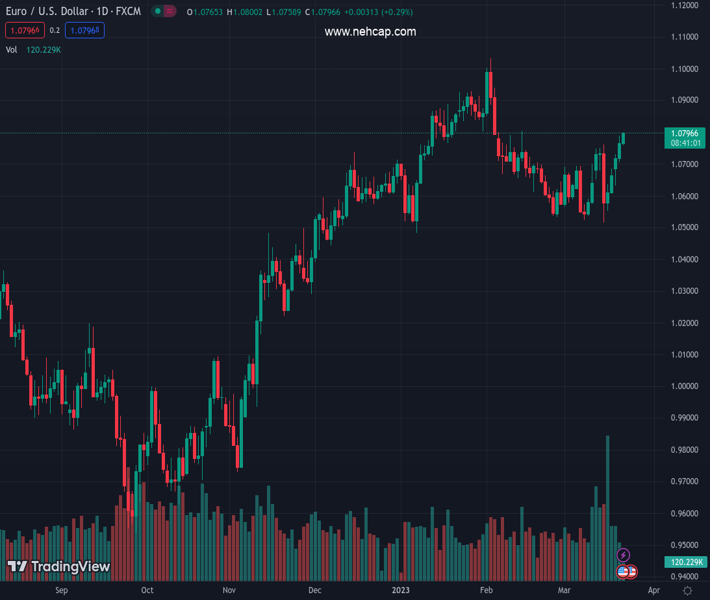Click the Apr label on time axis
710x600 pixels.
point(654,591)
